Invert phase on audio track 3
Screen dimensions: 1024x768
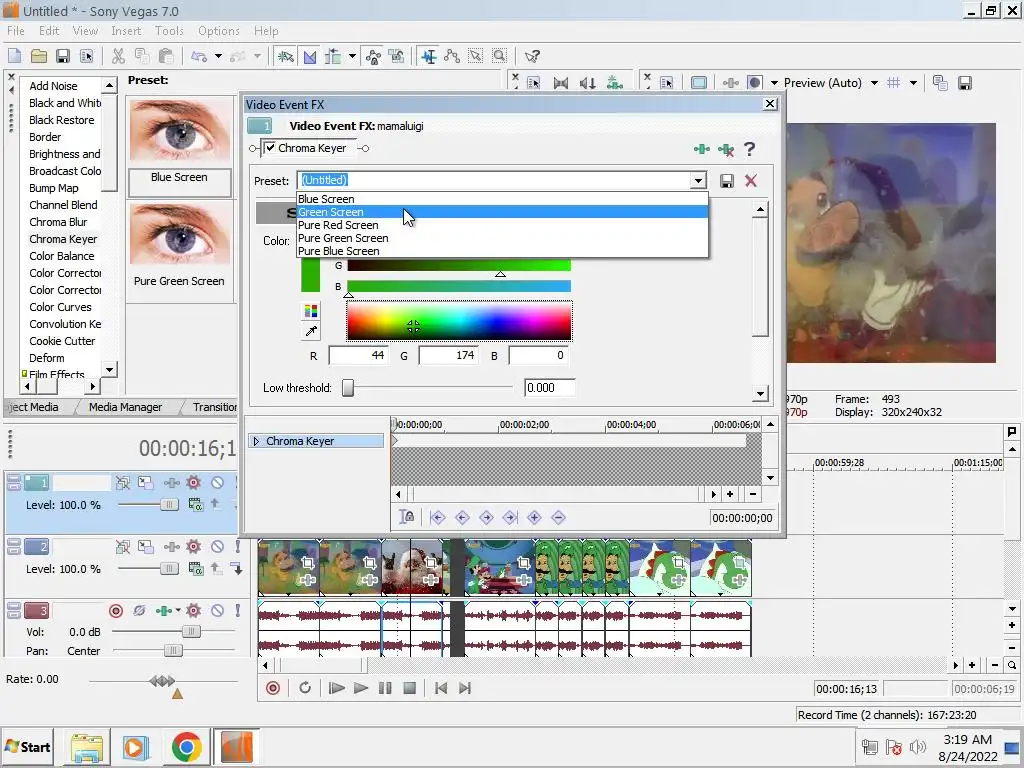(139, 611)
